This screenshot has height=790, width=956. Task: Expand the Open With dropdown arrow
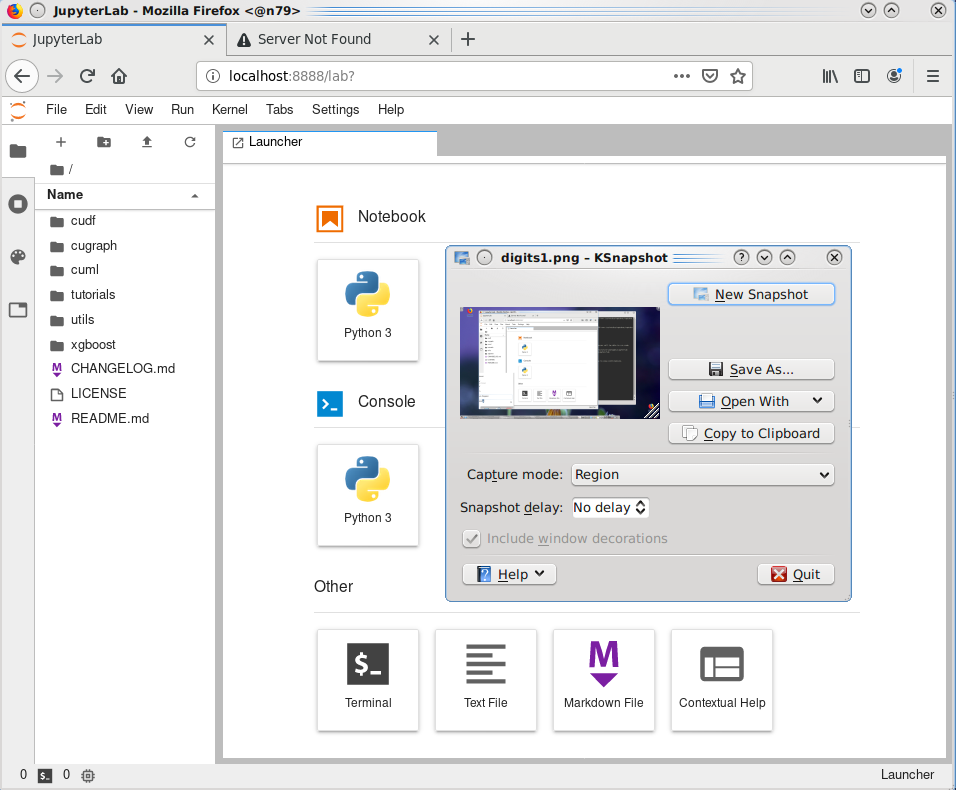tap(818, 400)
